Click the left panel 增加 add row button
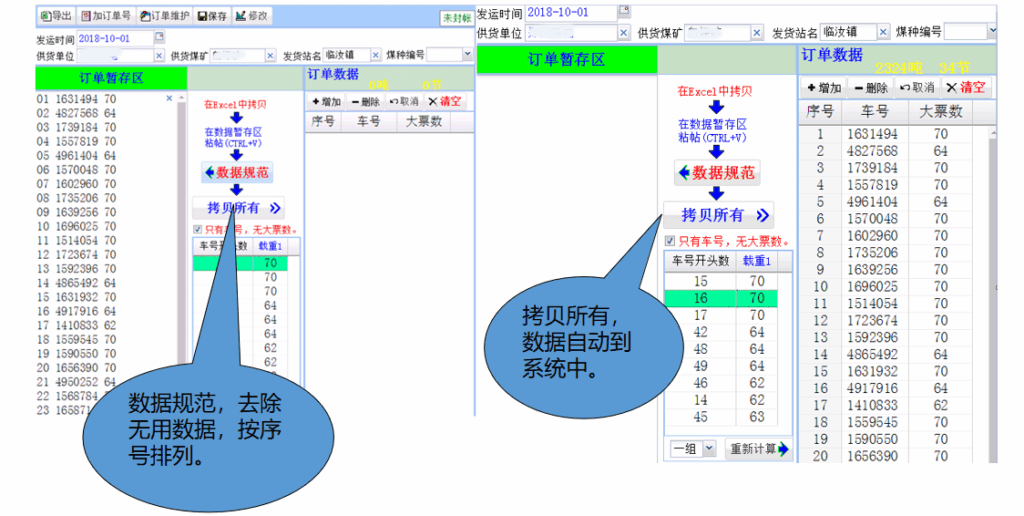This screenshot has height=516, width=1024. coord(327,101)
